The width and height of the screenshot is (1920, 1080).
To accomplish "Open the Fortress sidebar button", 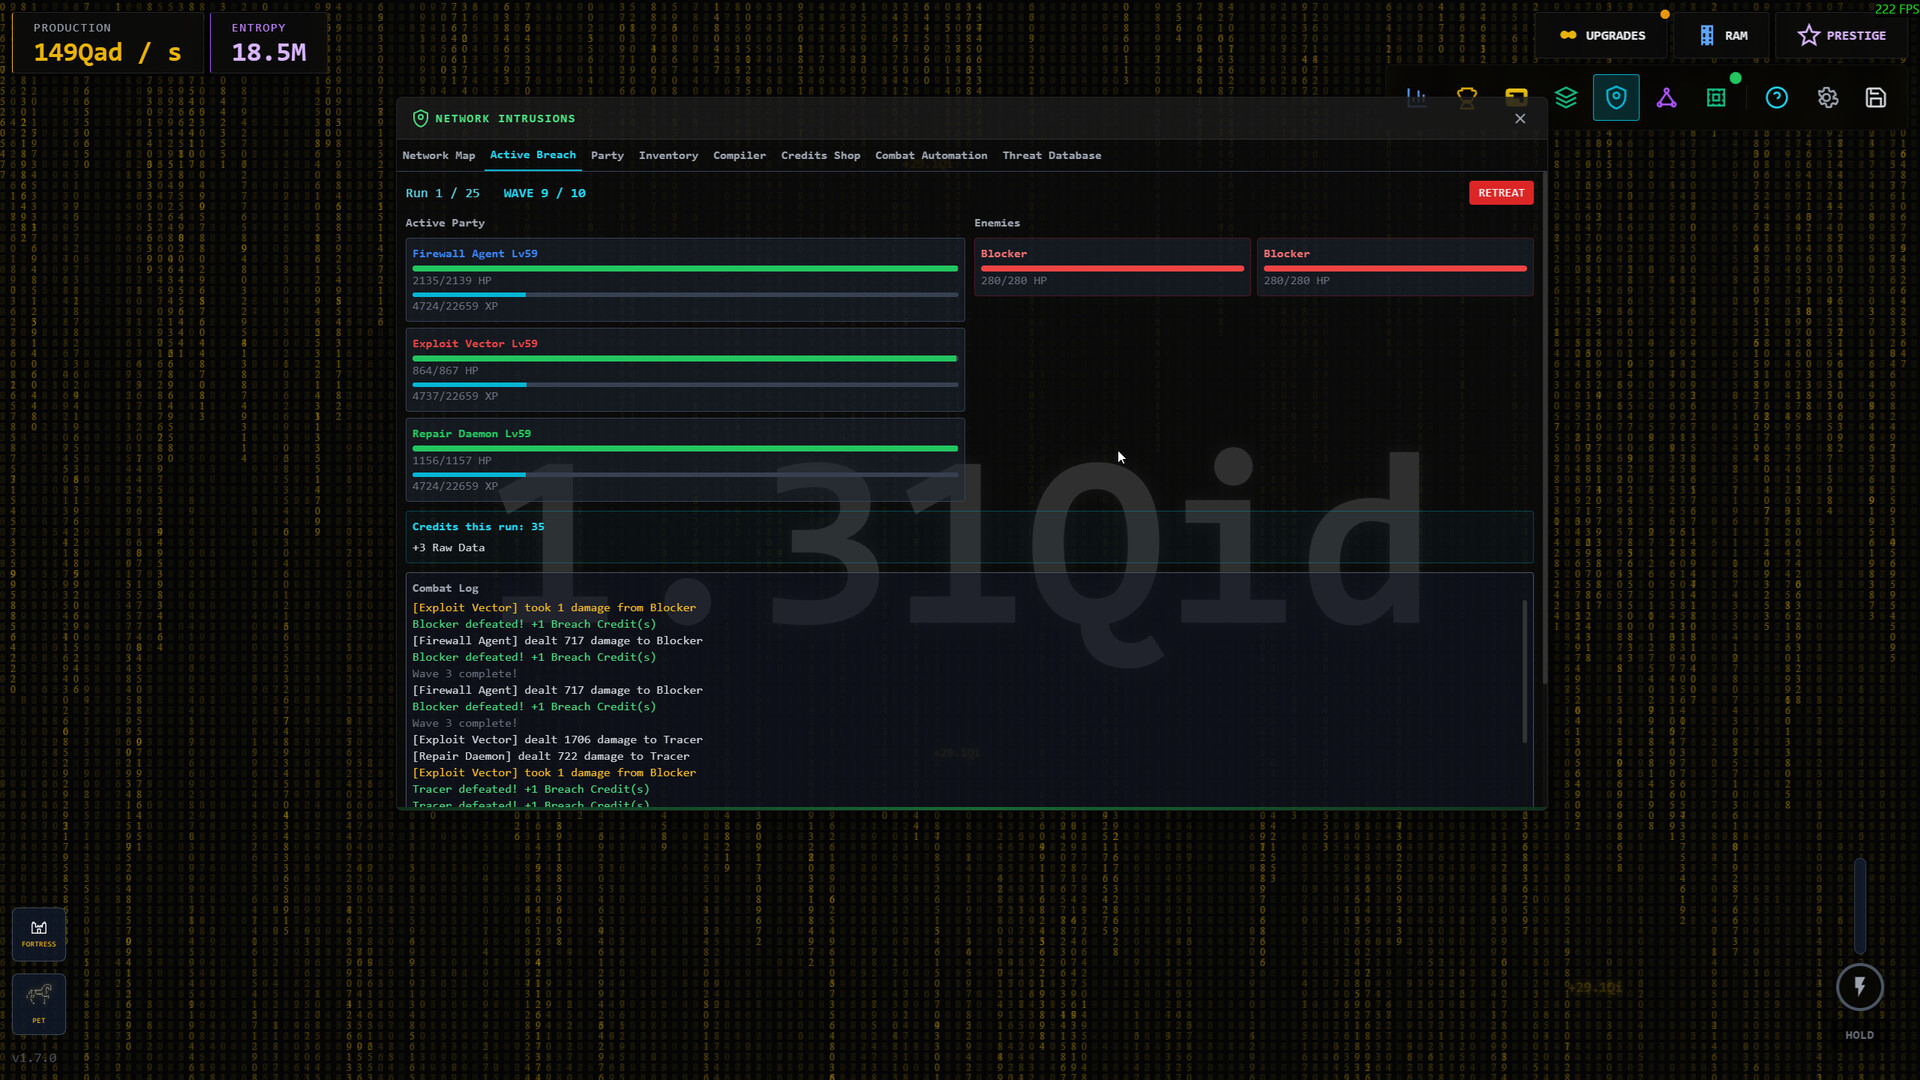I will [39, 933].
